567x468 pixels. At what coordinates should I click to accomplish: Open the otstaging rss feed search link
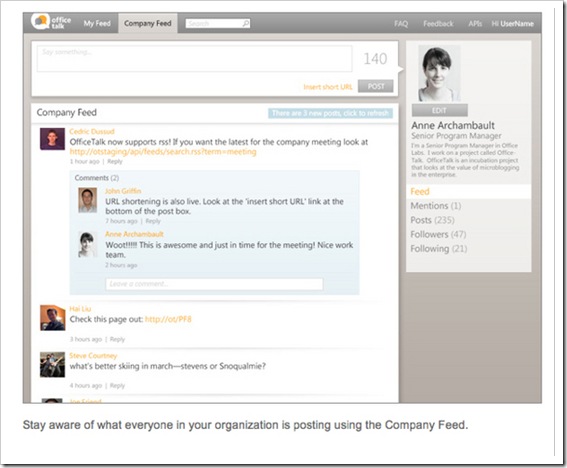point(163,152)
